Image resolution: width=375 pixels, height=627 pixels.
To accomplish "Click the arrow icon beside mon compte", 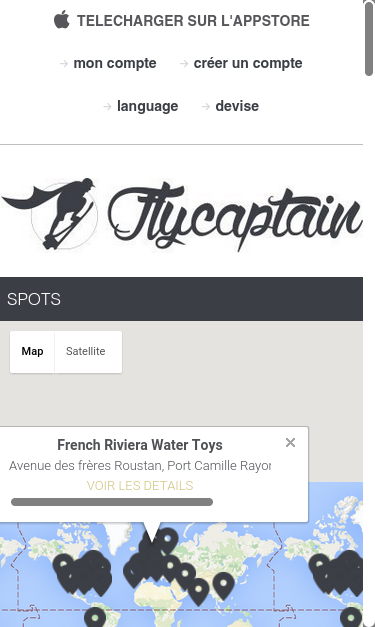I will [64, 63].
